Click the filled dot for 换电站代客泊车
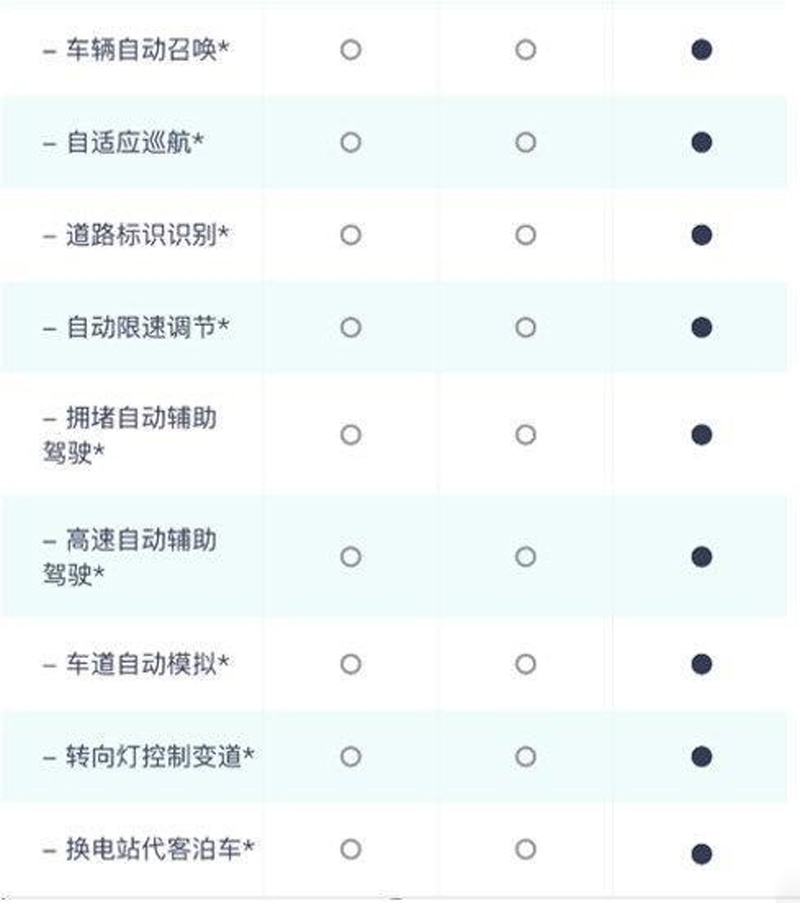This screenshot has width=800, height=903. pyautogui.click(x=701, y=854)
